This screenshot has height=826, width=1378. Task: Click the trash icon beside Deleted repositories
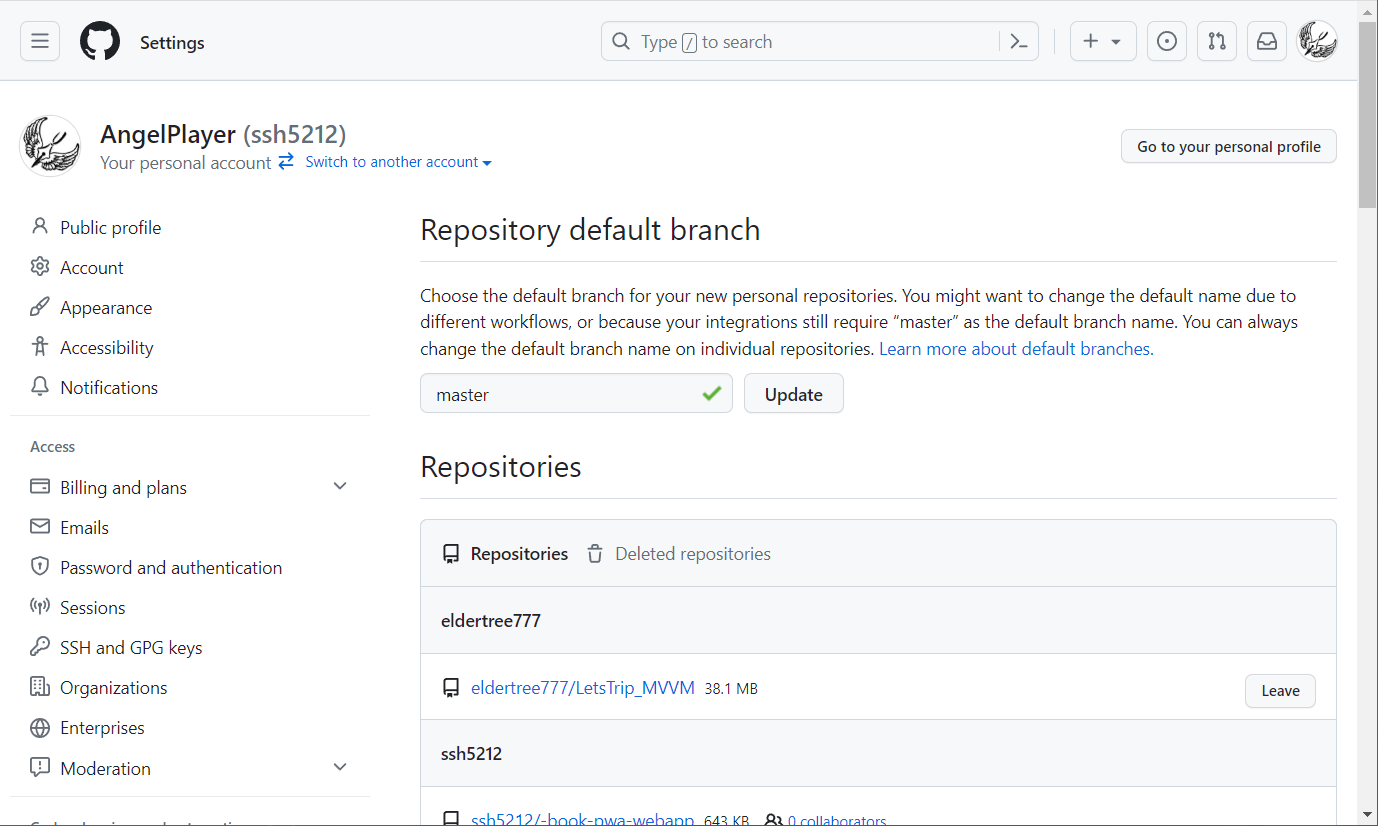[595, 553]
